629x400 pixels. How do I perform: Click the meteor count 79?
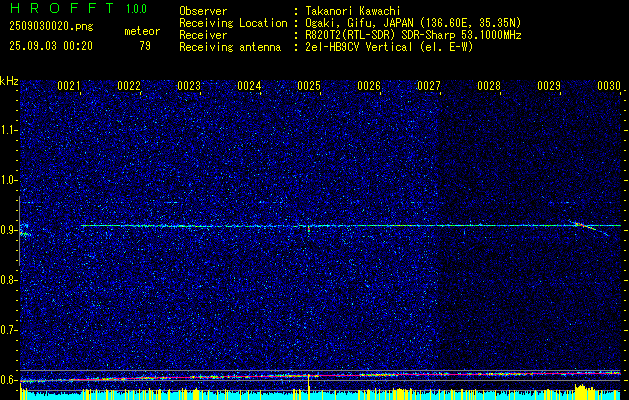[x=145, y=46]
